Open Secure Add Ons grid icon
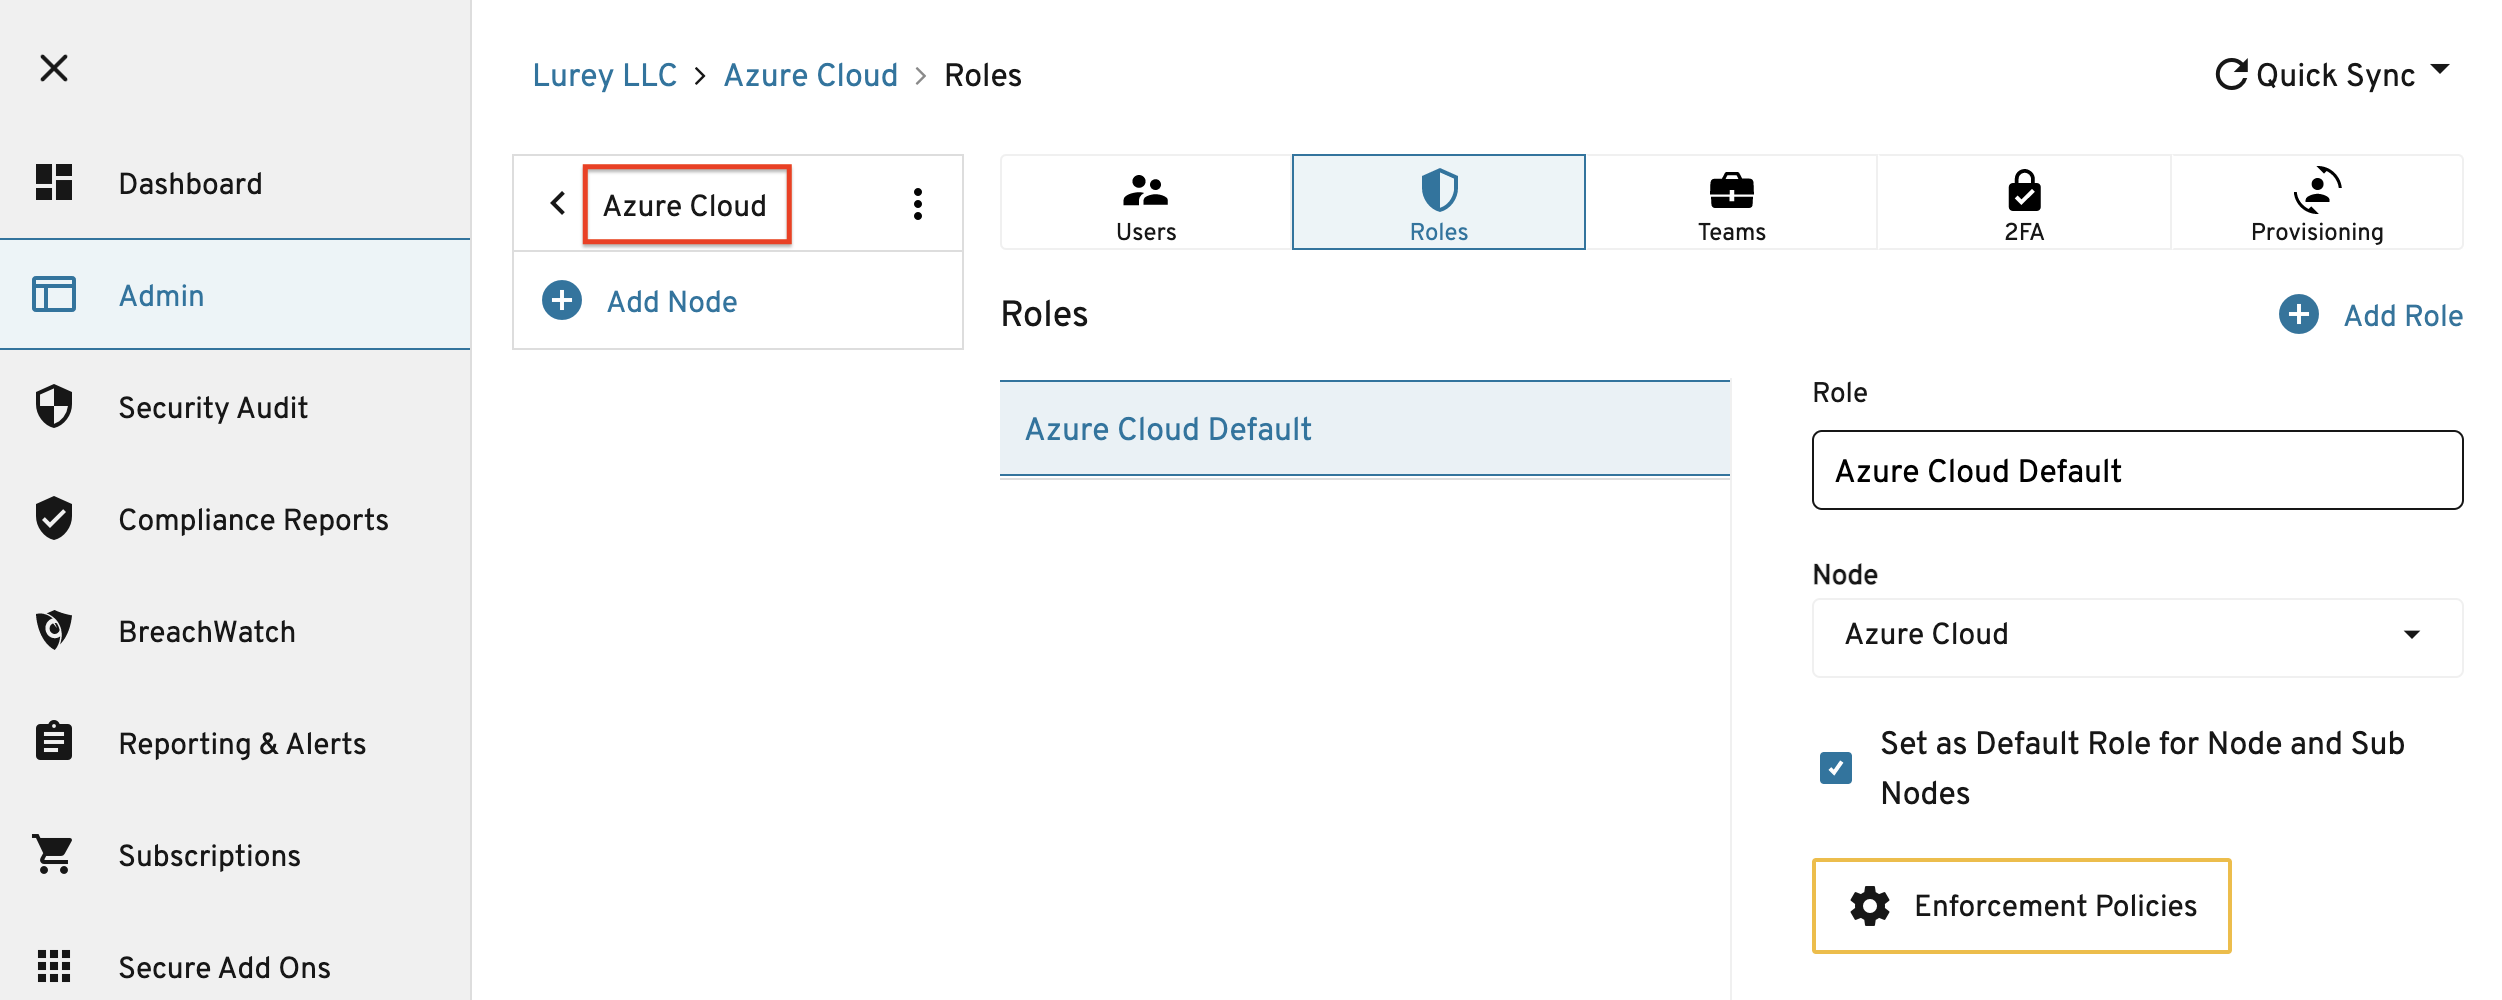The height and width of the screenshot is (1000, 2502). 54,966
